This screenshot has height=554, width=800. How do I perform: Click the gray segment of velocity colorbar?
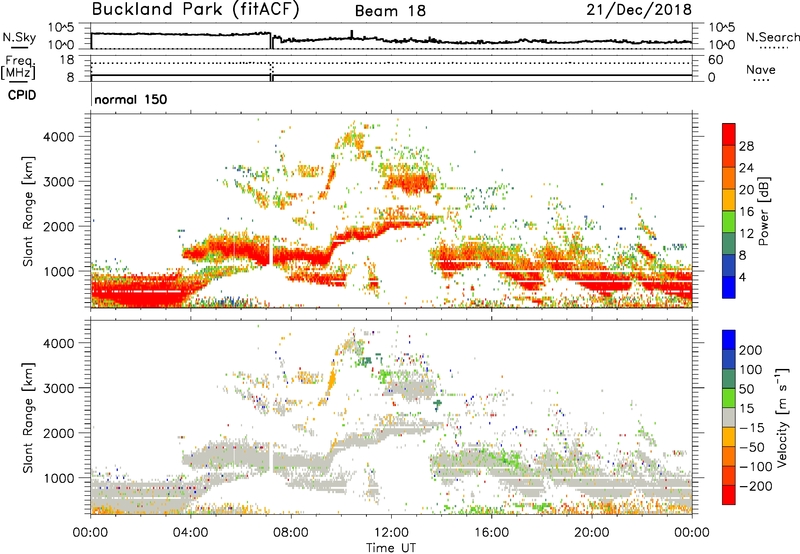[729, 417]
